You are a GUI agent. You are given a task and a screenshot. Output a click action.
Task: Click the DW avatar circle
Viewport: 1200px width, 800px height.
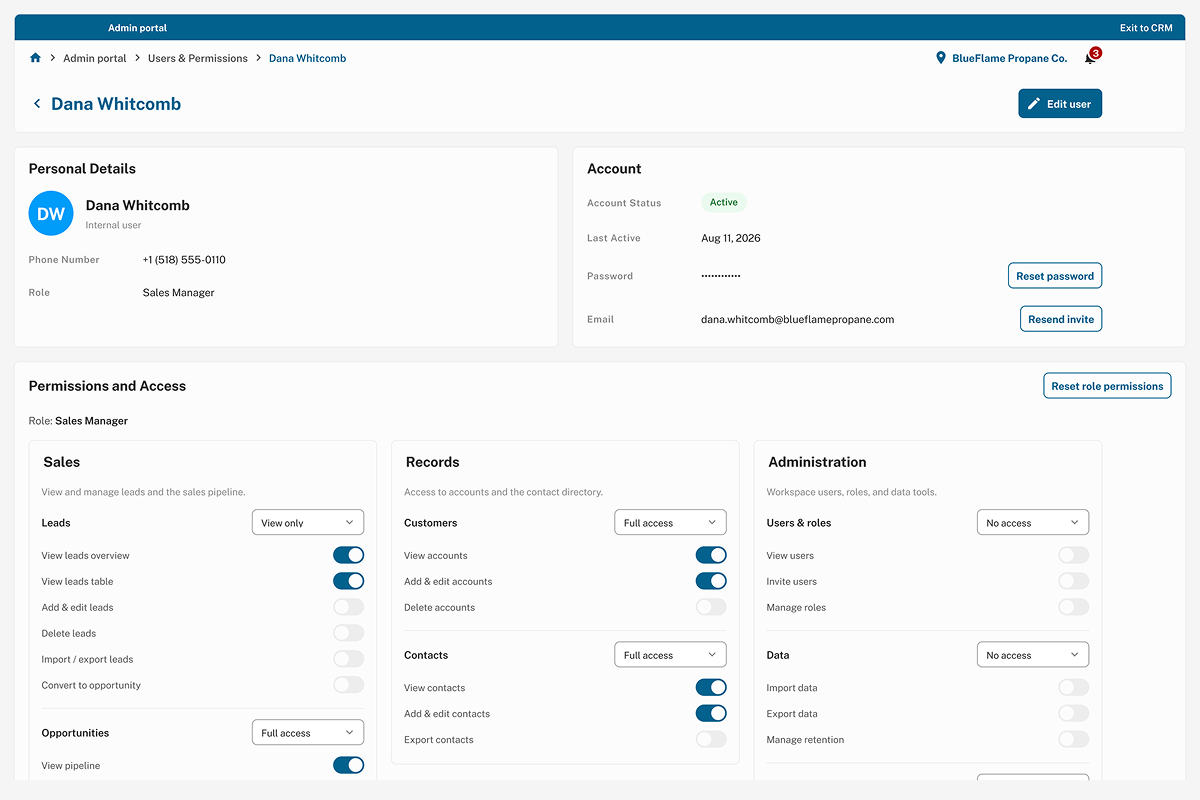(x=51, y=213)
